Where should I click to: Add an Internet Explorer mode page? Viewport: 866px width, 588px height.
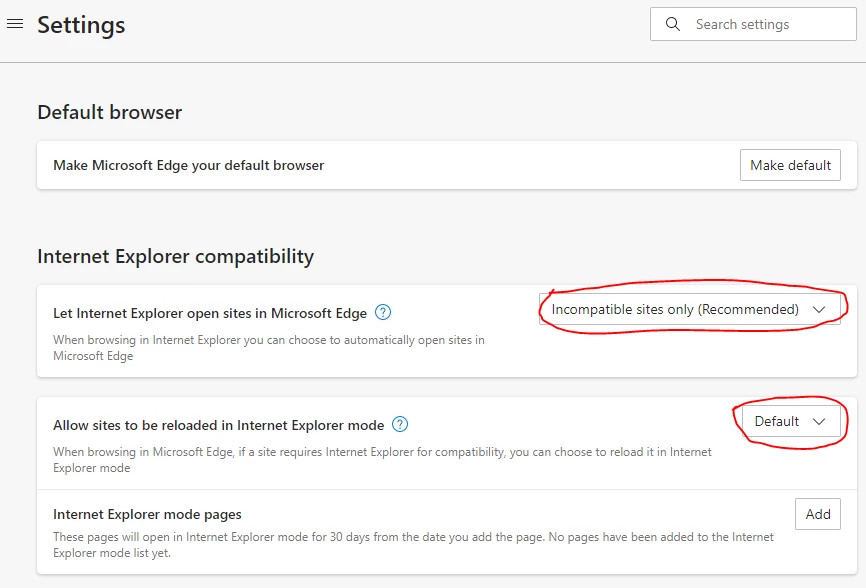818,514
